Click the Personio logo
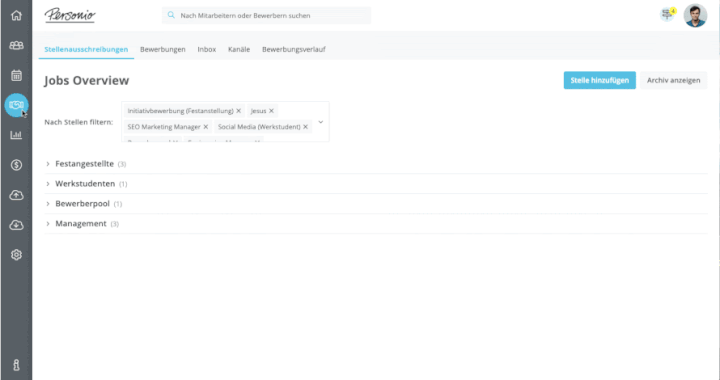720x380 pixels. coord(70,15)
